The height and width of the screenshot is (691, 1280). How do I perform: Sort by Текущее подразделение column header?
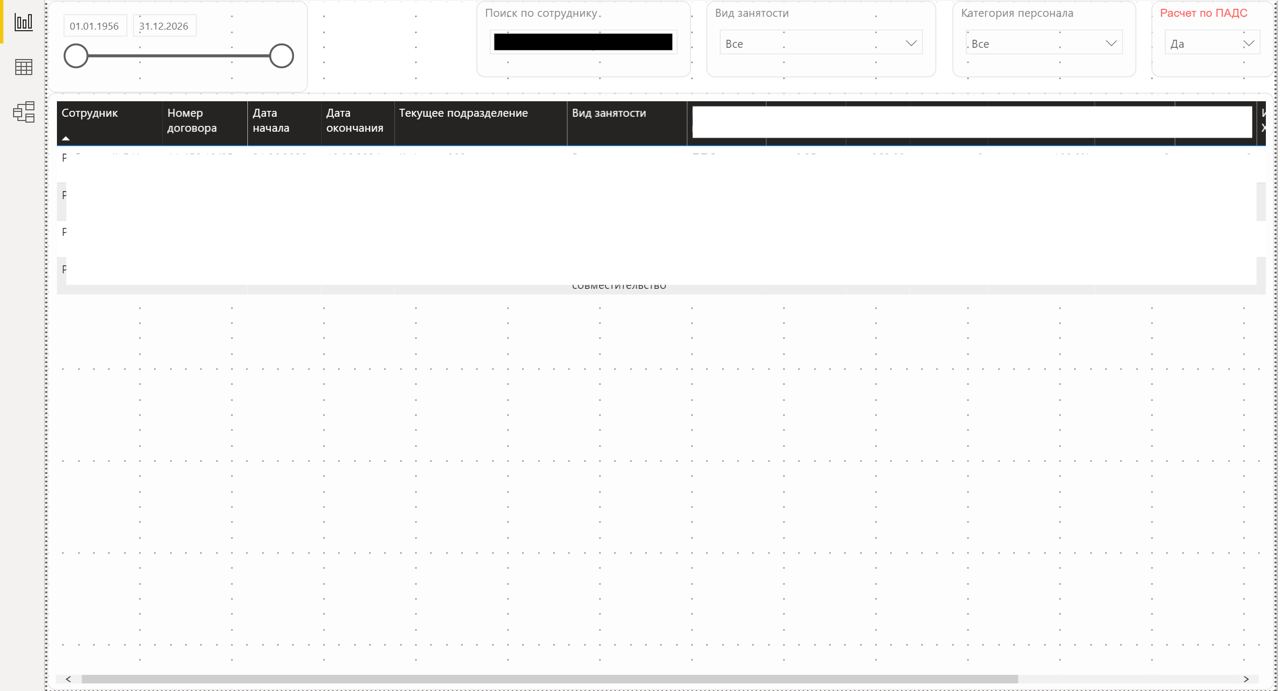tap(480, 123)
